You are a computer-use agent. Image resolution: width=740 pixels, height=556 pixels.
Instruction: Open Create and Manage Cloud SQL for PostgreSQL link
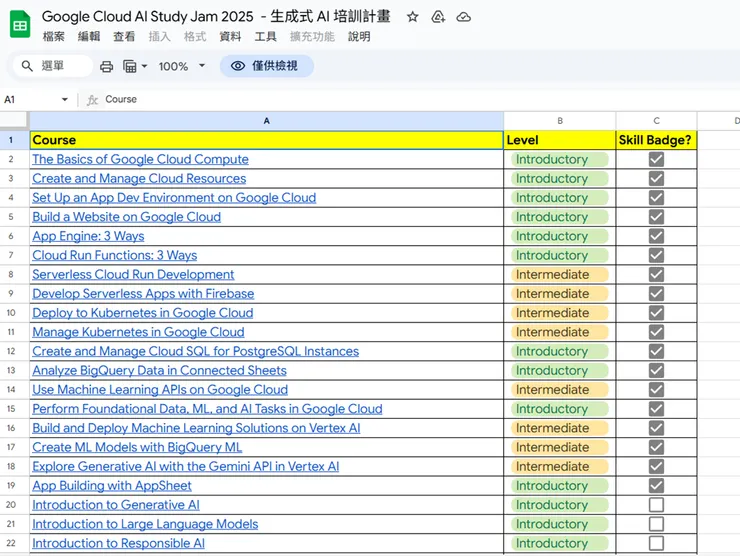point(195,352)
